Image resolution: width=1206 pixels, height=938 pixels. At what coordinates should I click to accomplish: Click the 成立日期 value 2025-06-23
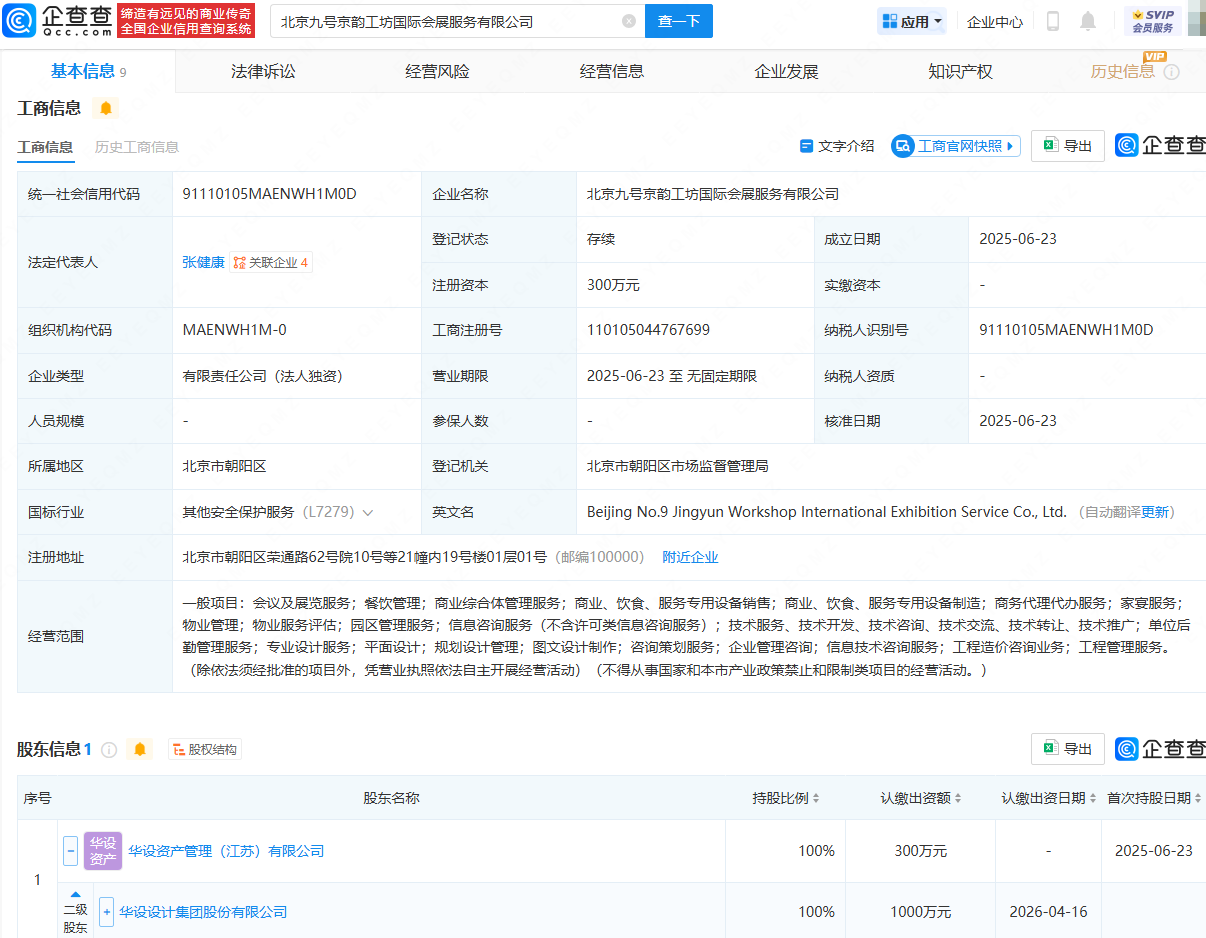coord(1018,239)
